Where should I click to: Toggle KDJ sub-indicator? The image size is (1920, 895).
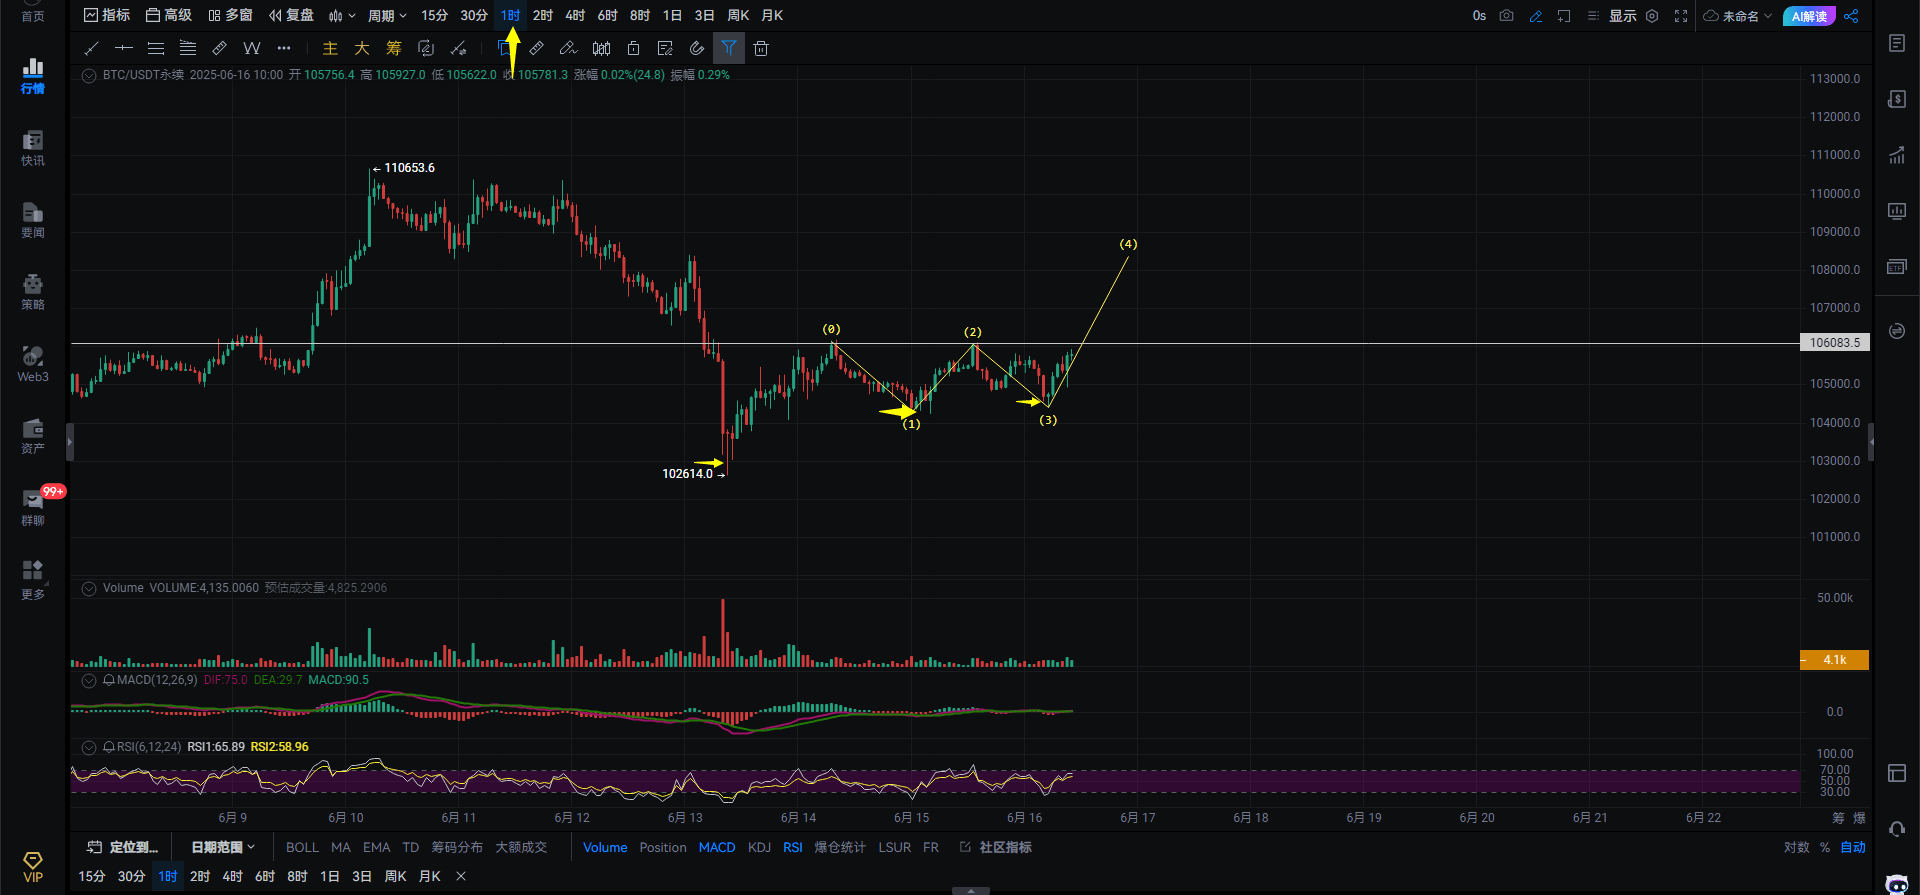(760, 847)
